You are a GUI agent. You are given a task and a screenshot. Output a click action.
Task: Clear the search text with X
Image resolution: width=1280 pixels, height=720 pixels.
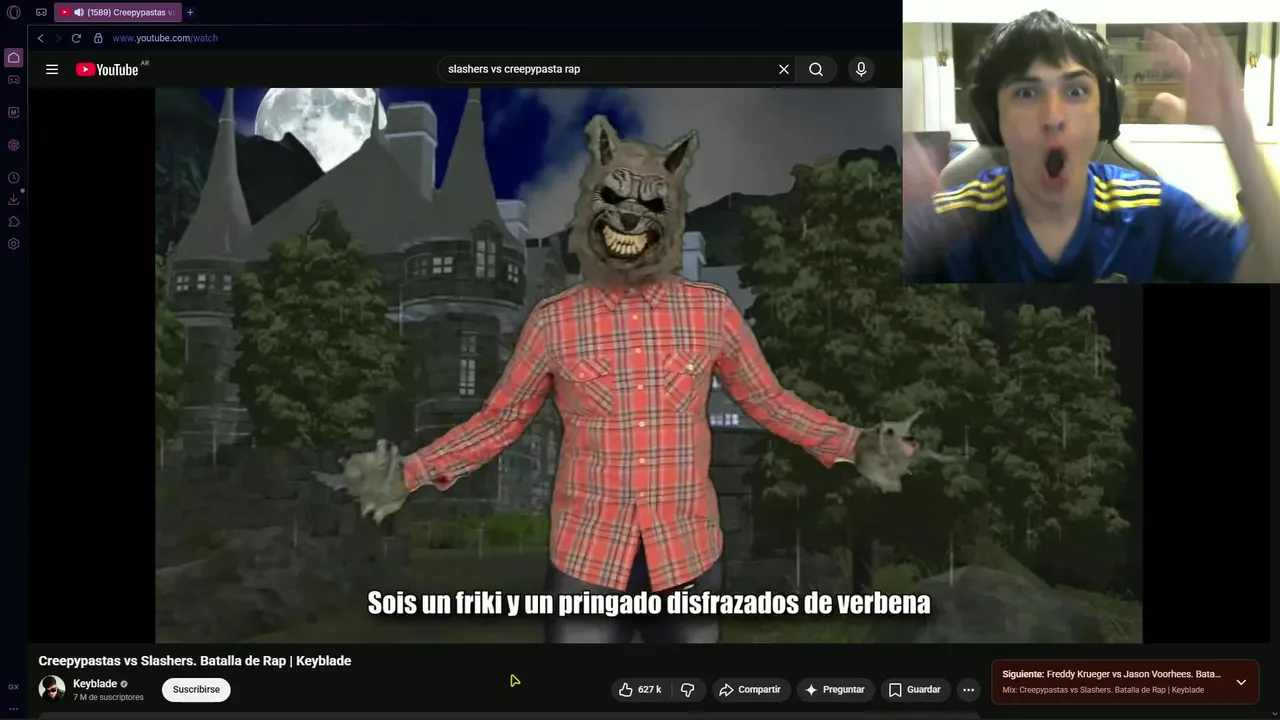pyautogui.click(x=784, y=69)
